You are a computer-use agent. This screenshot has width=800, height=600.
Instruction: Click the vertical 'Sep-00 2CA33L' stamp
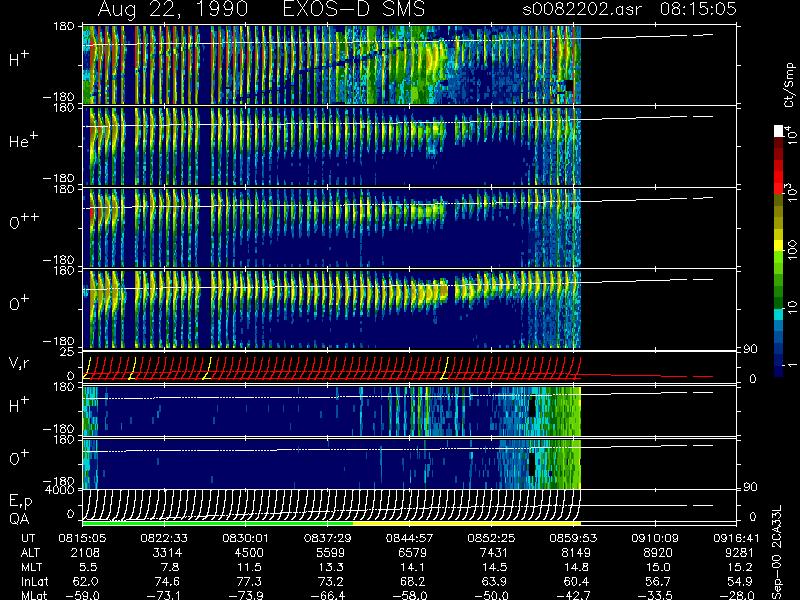[777, 554]
